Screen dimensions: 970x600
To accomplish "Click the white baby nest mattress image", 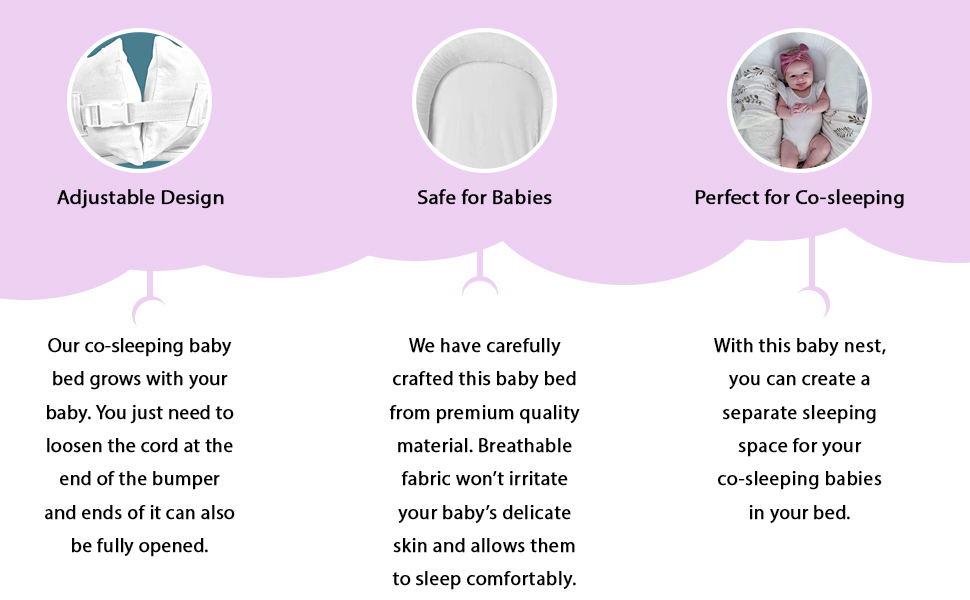I will click(484, 100).
